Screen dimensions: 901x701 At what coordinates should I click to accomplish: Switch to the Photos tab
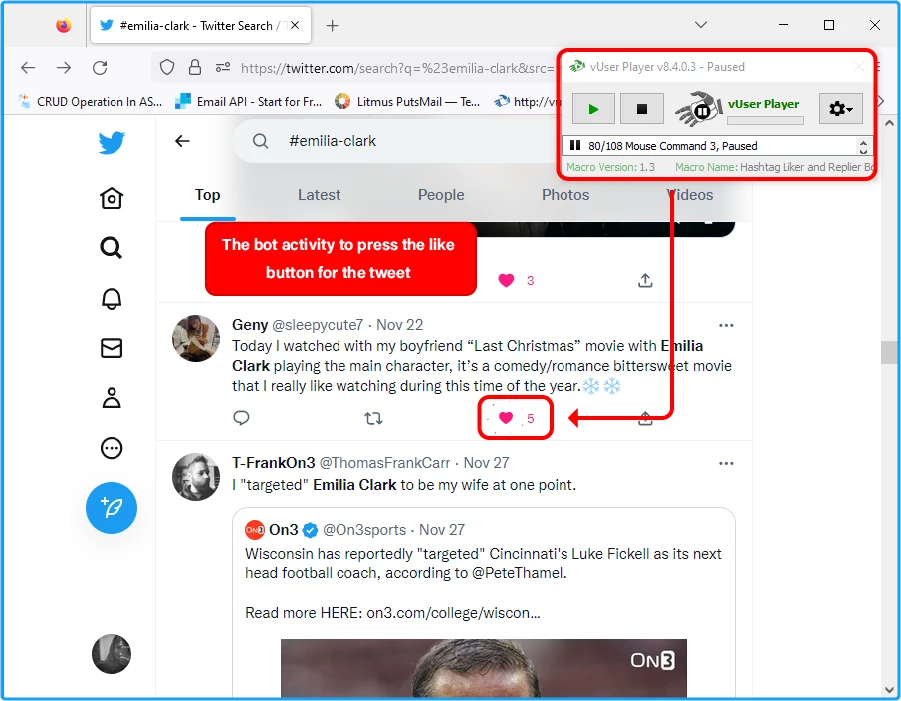pyautogui.click(x=565, y=195)
